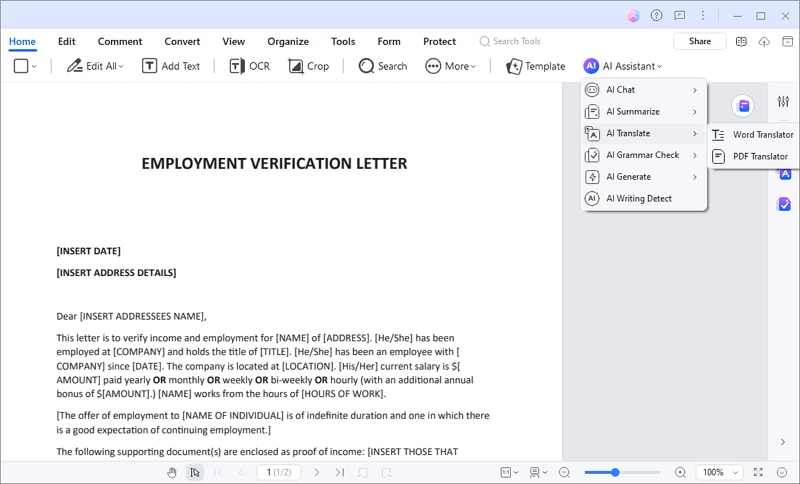Viewport: 800px width, 484px height.
Task: Click the page number input box
Action: point(279,473)
